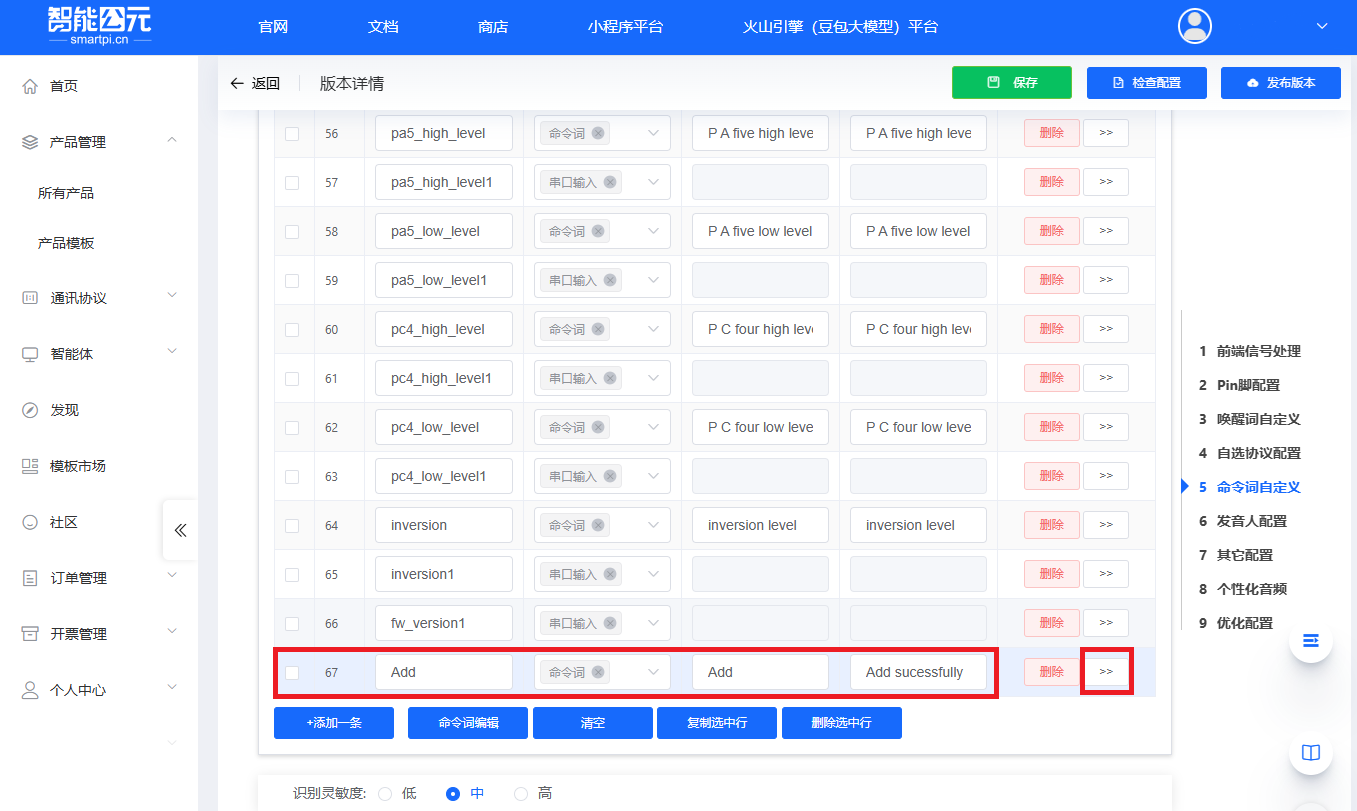Open the type dropdown in row 64
The height and width of the screenshot is (811, 1357).
[x=653, y=525]
